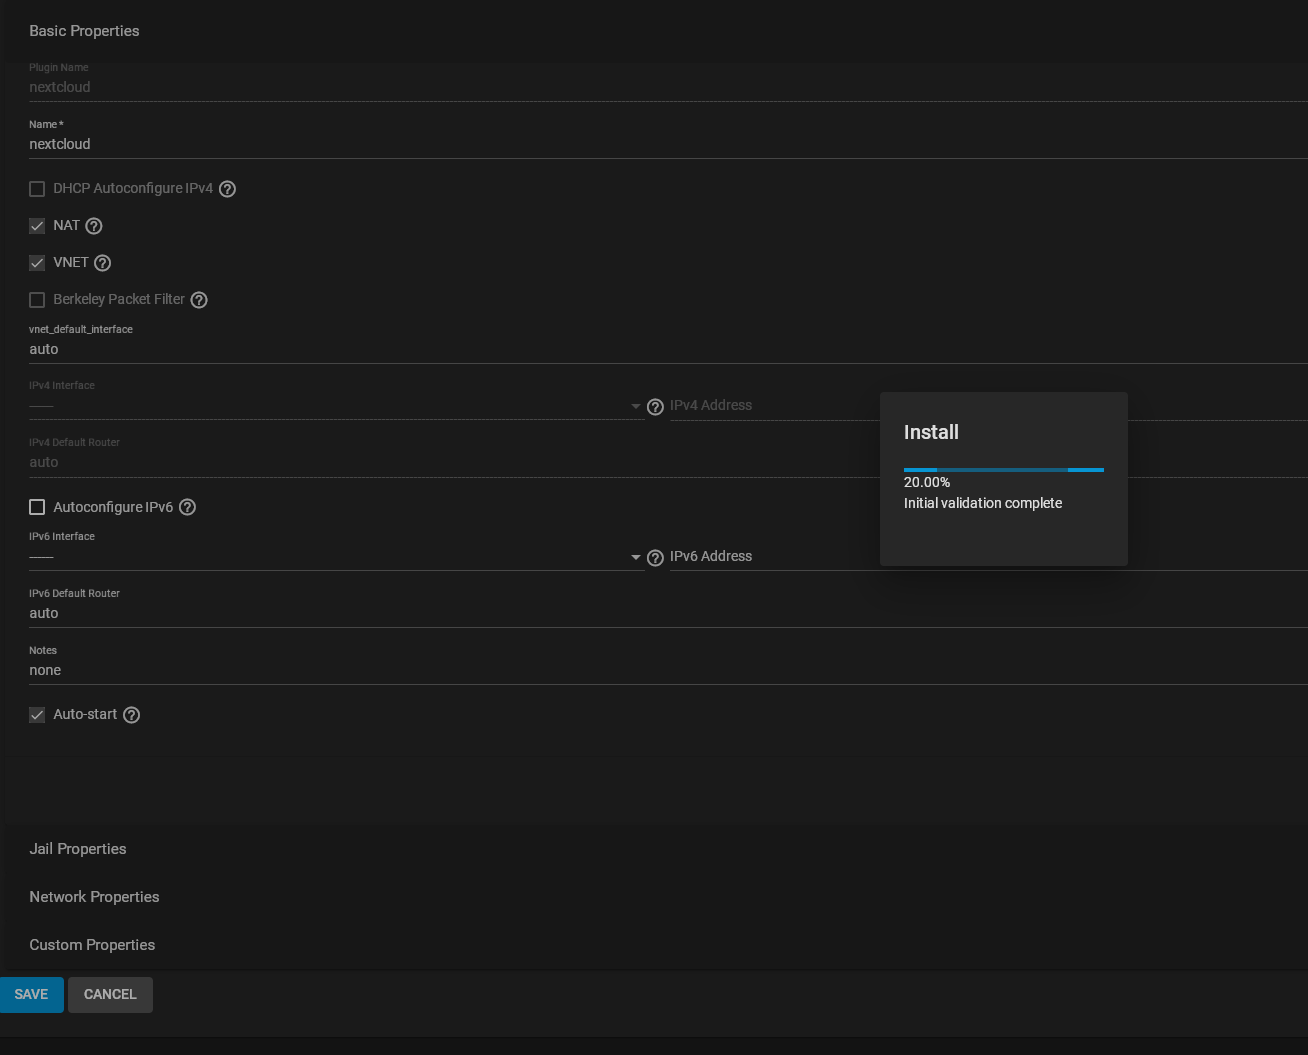Screen dimensions: 1308x1055
Task: Click help icon beside IPv6 Interface dropdown
Action: (x=655, y=558)
